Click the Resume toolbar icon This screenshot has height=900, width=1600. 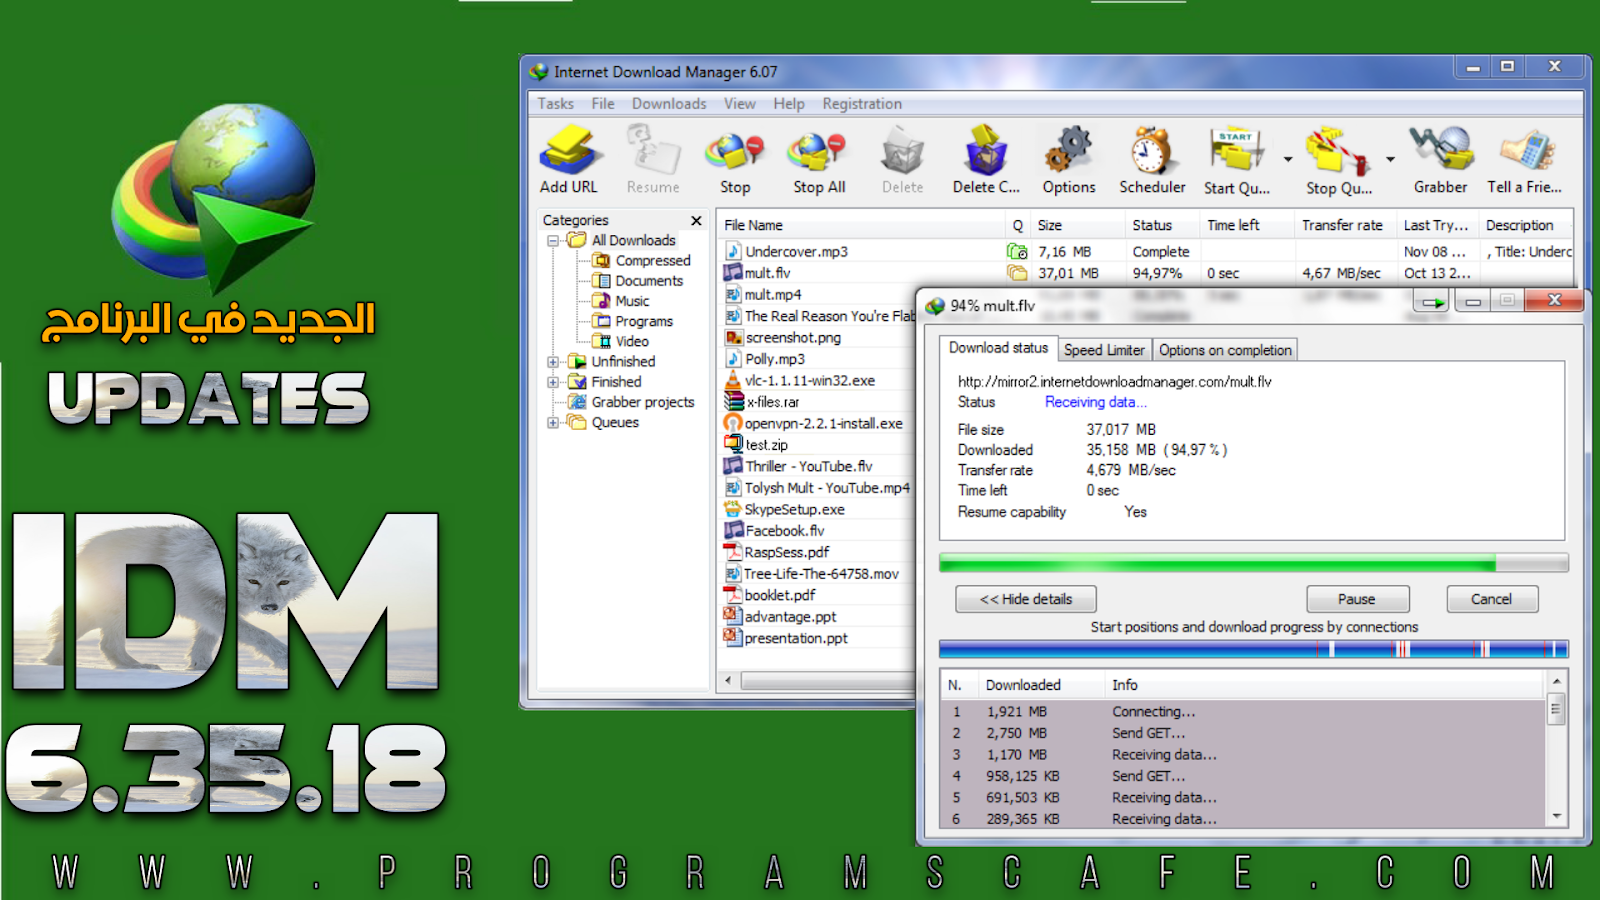coord(653,160)
